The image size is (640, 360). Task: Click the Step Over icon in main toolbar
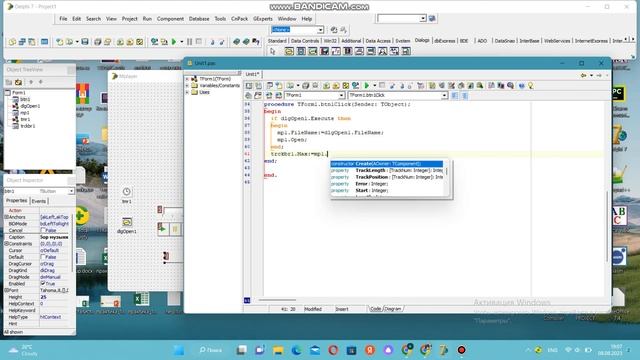(x=222, y=42)
